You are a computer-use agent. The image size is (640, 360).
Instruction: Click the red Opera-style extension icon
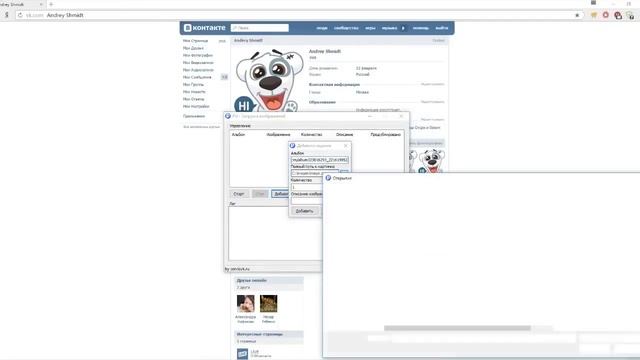click(606, 15)
